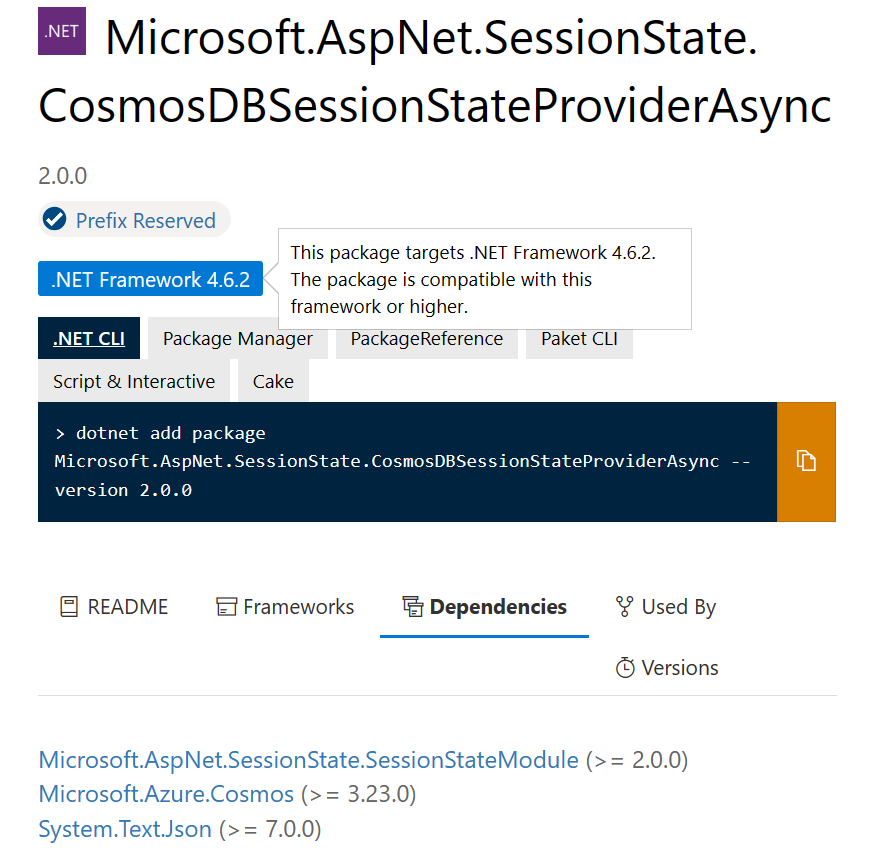Switch to the PackageReference tab
The height and width of the screenshot is (850, 877).
(x=427, y=339)
